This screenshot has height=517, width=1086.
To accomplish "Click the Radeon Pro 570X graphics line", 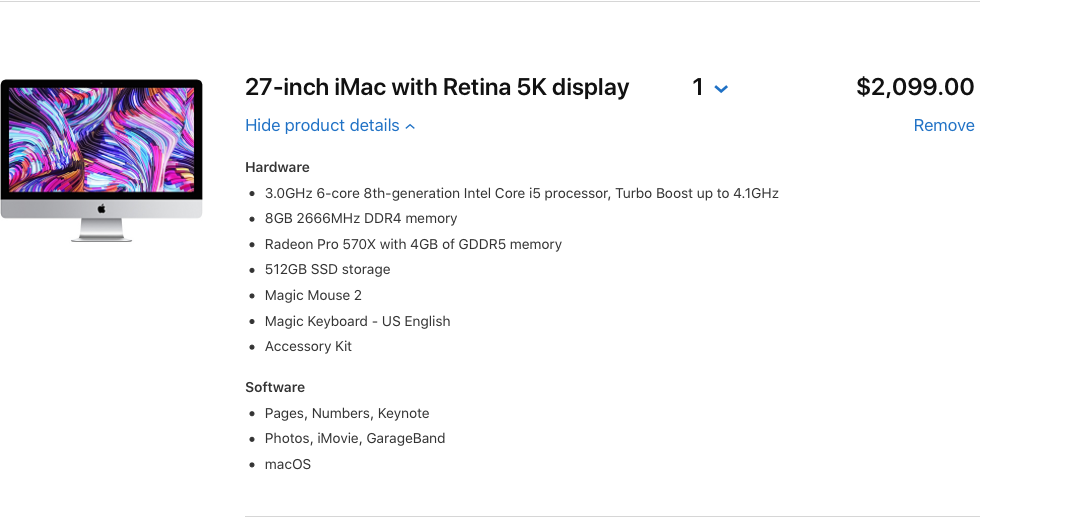I will [x=413, y=244].
